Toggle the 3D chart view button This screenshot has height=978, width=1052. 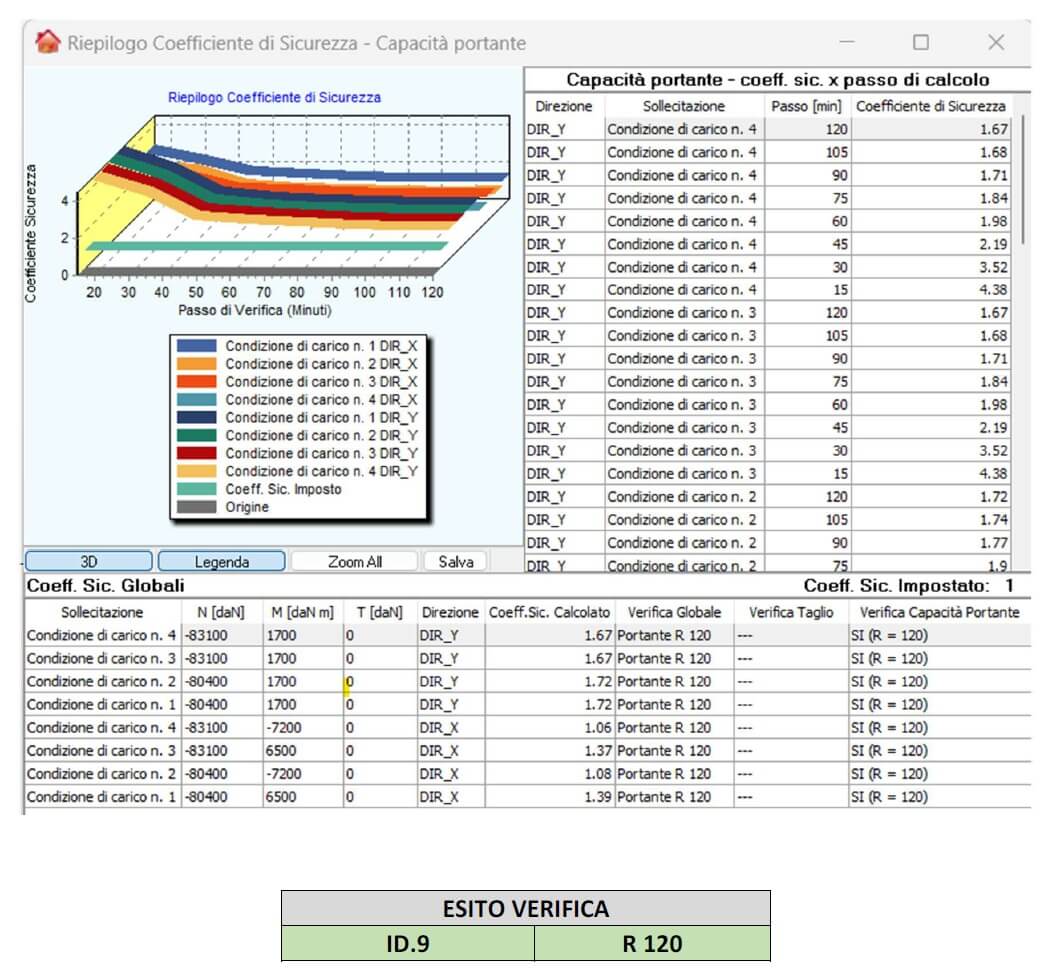(x=89, y=561)
